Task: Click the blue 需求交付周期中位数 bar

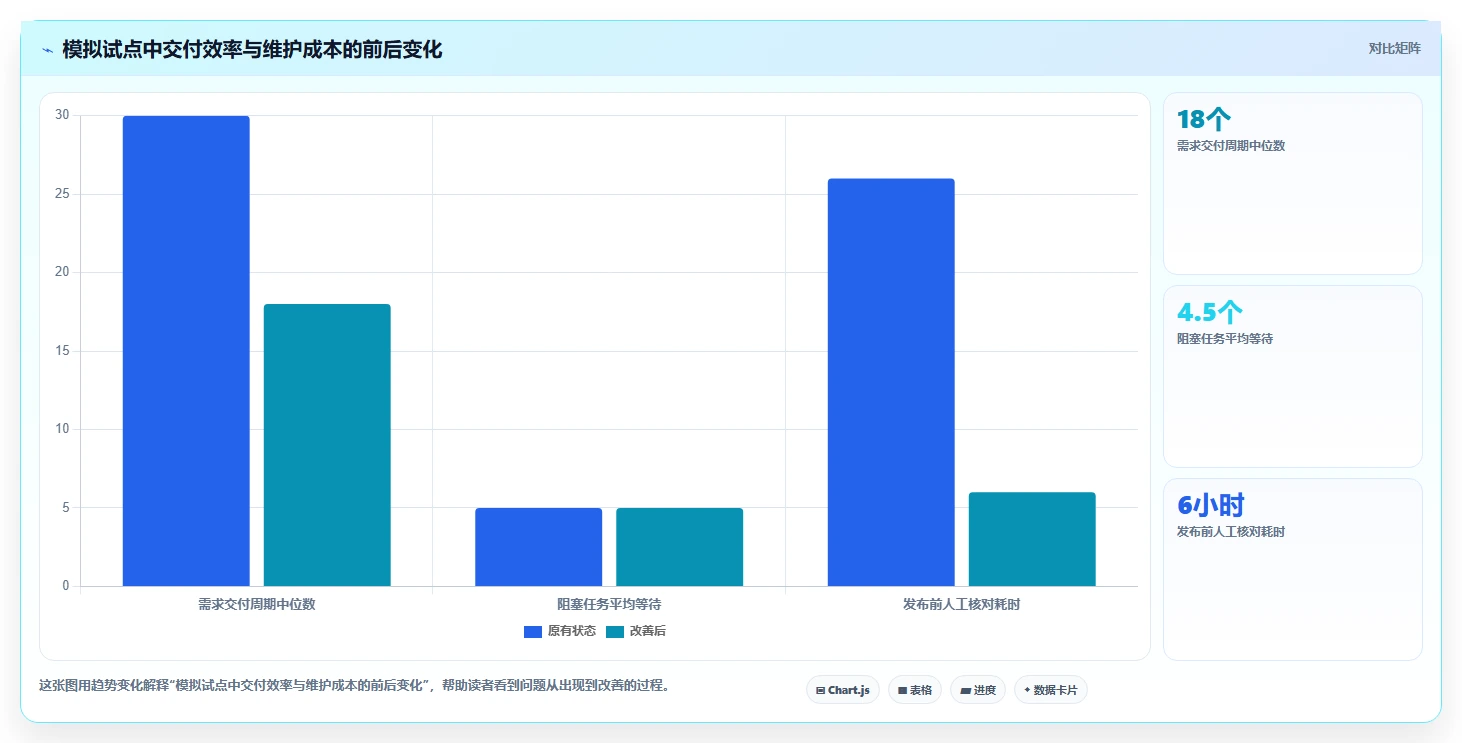Action: tap(186, 351)
